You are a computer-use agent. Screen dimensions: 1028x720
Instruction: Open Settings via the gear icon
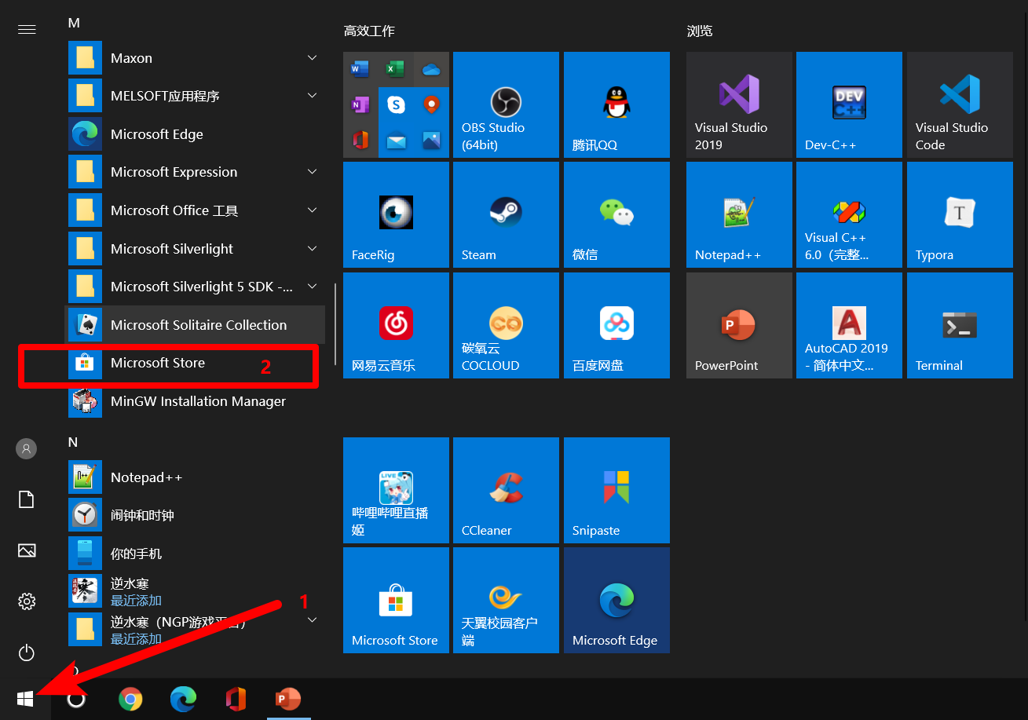pyautogui.click(x=26, y=601)
